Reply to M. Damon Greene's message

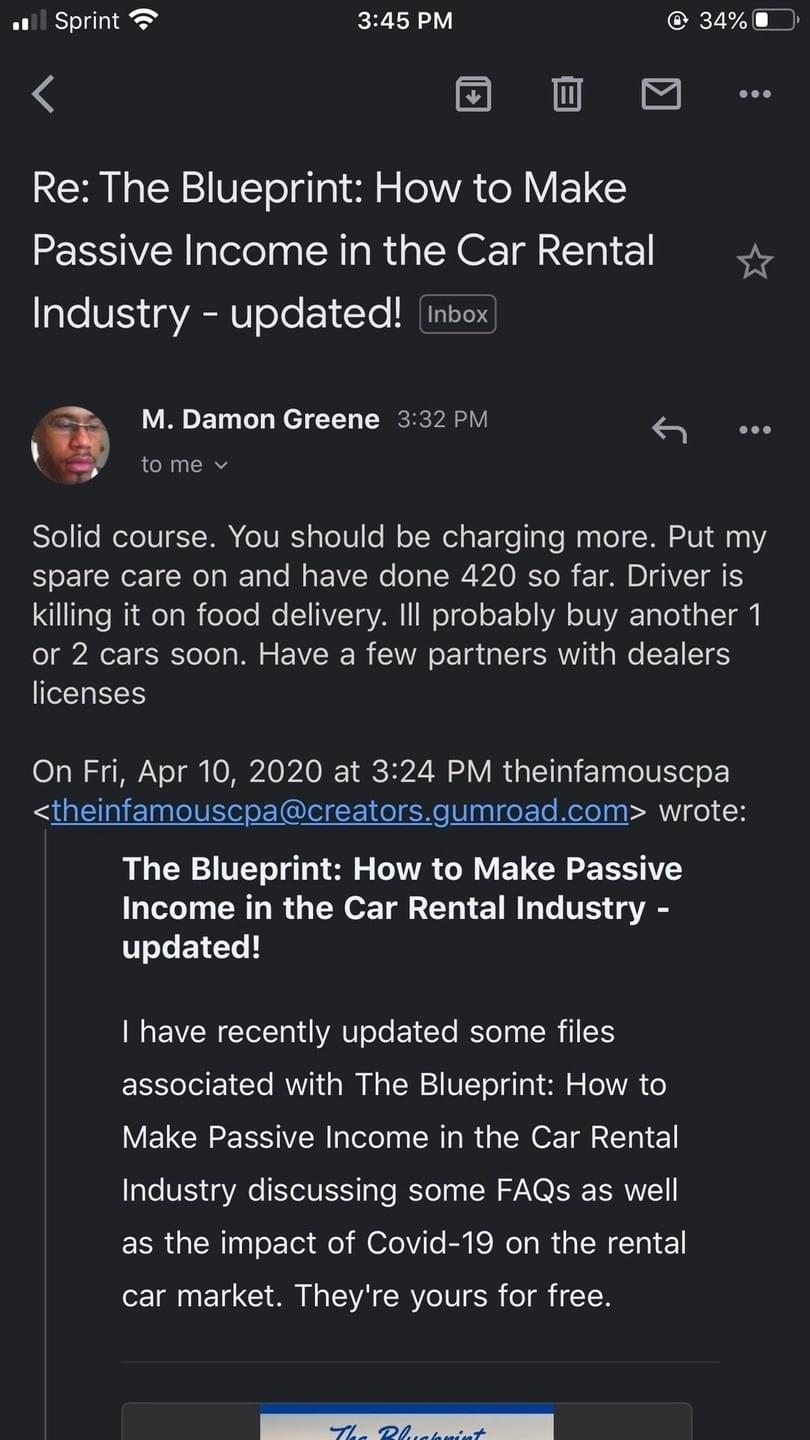(669, 430)
